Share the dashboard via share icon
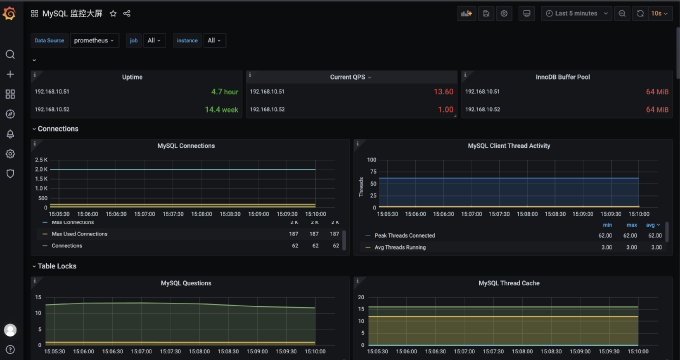 coord(127,13)
